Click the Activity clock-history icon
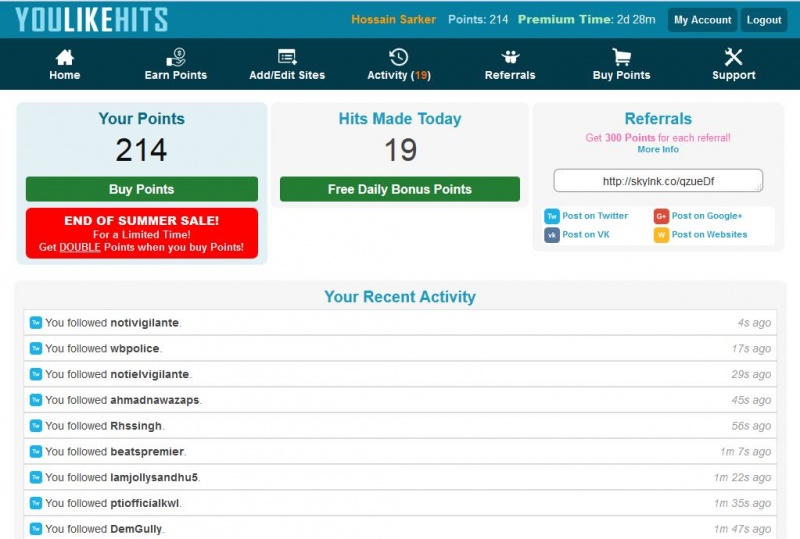This screenshot has height=539, width=800. pyautogui.click(x=399, y=57)
